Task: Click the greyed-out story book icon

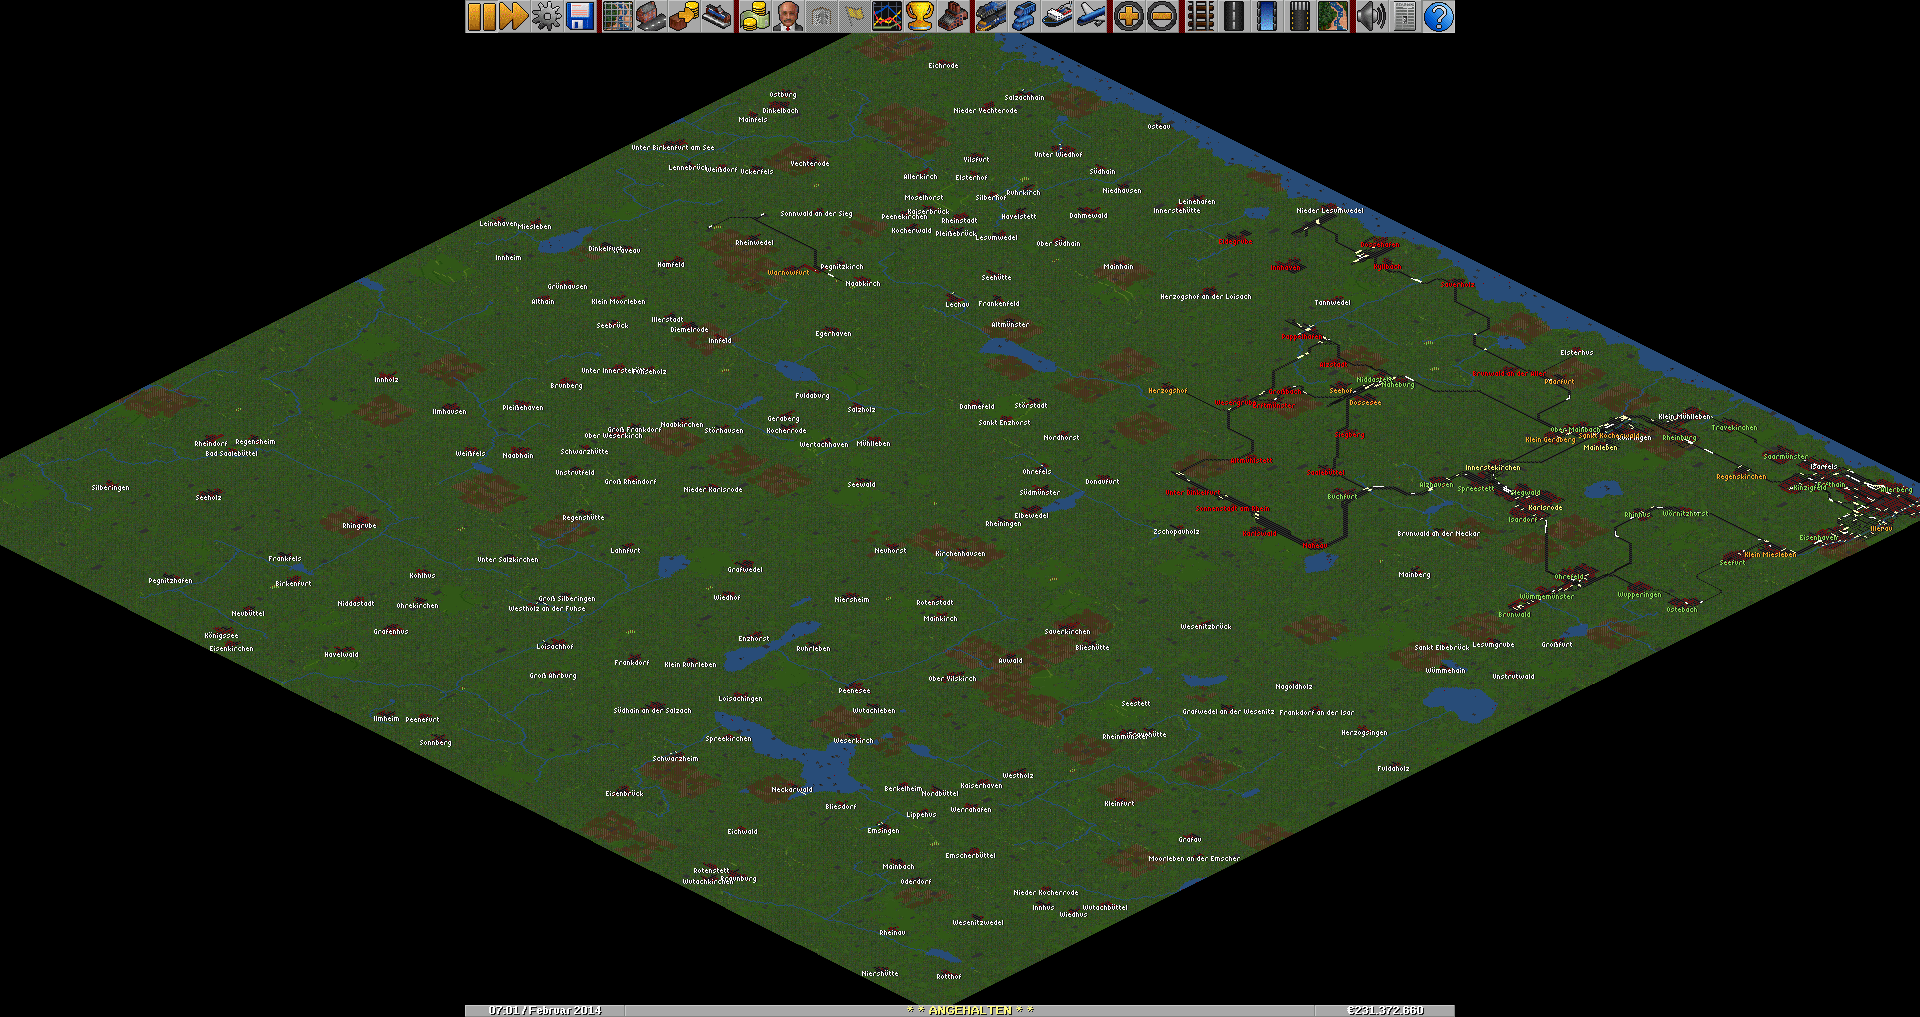Action: click(821, 16)
